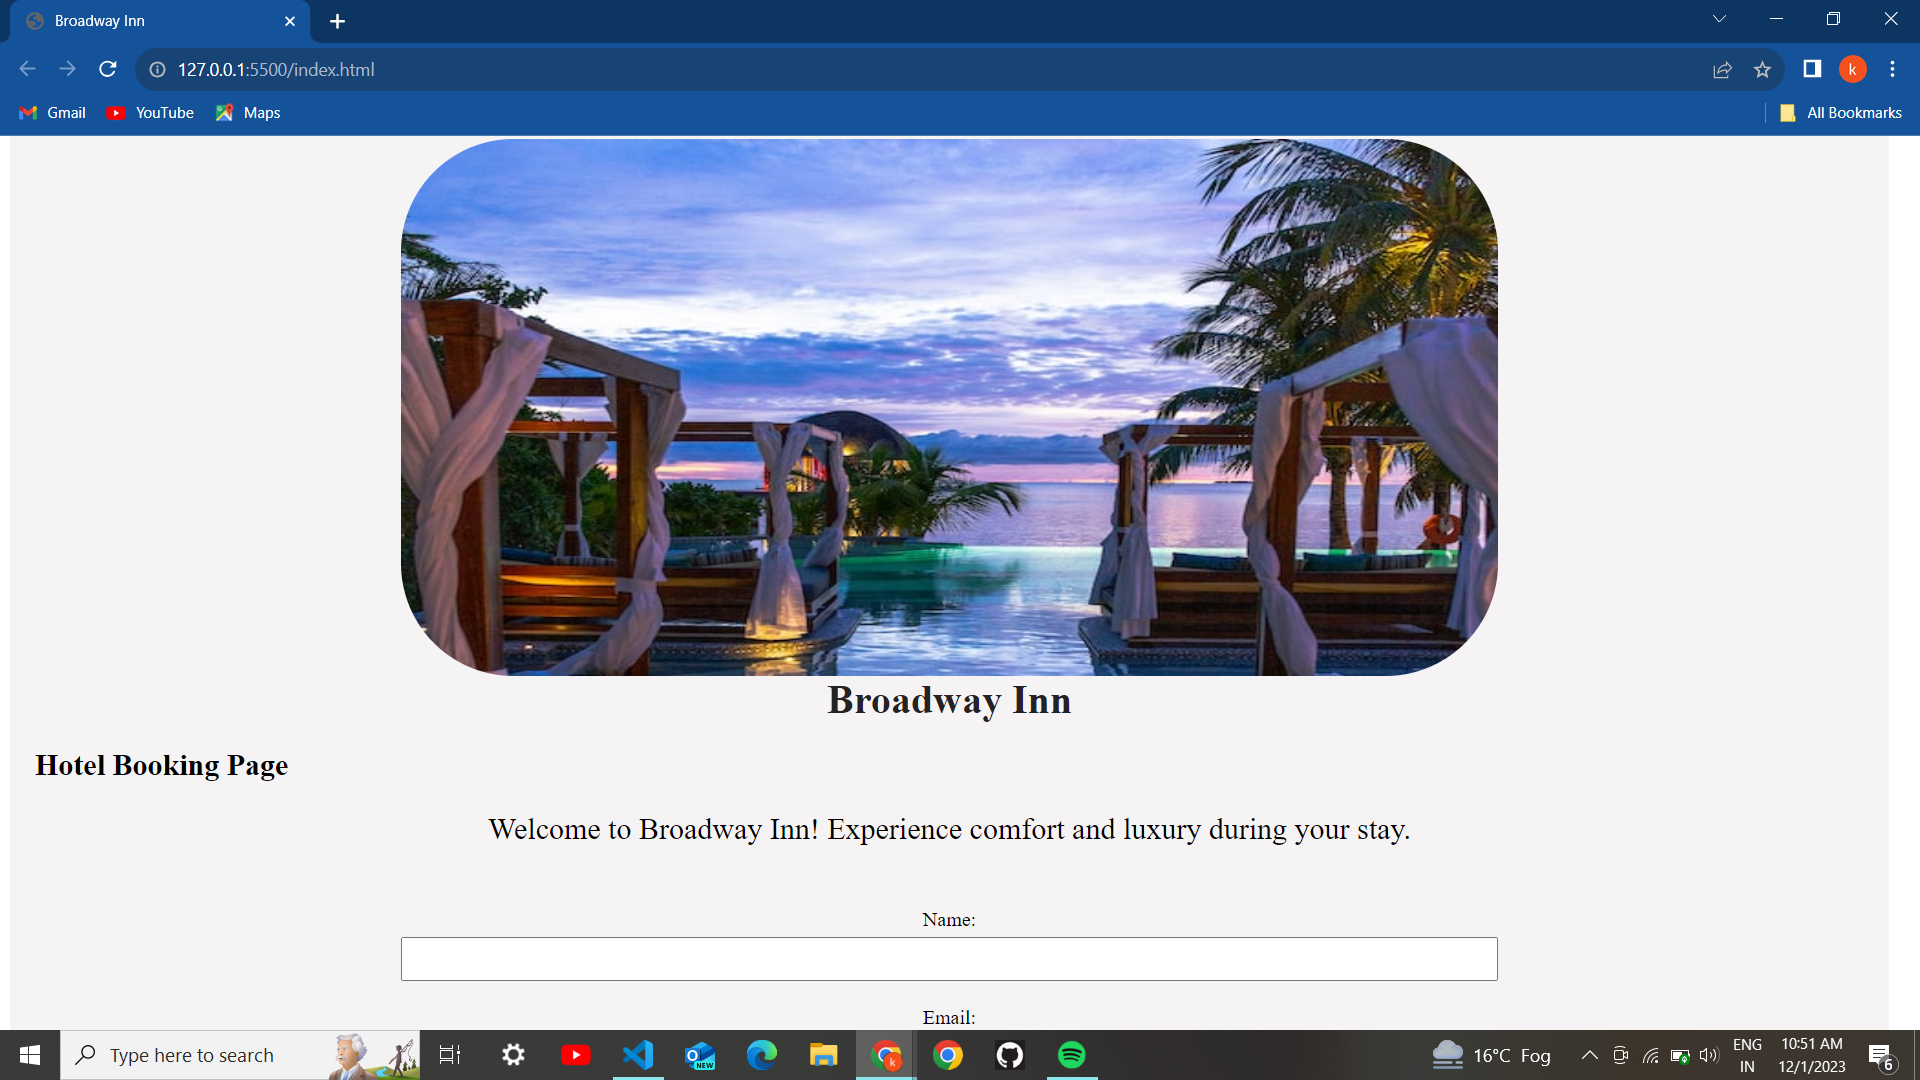Launch Visual Studio Code from taskbar
This screenshot has width=1920, height=1080.
click(638, 1055)
